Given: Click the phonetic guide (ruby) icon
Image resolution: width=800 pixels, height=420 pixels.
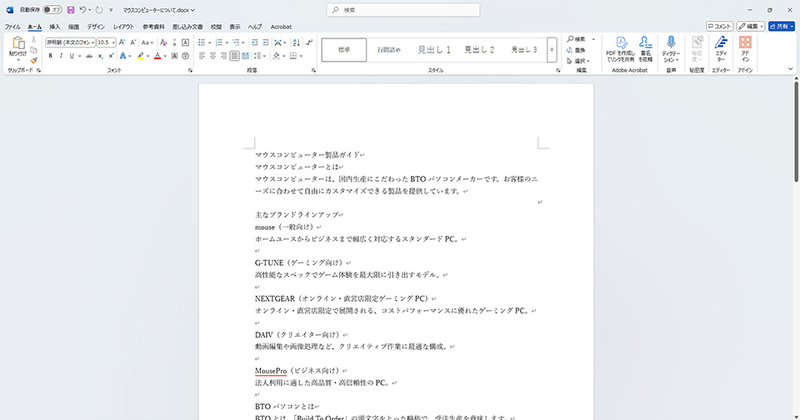Looking at the screenshot, I should click(x=174, y=42).
